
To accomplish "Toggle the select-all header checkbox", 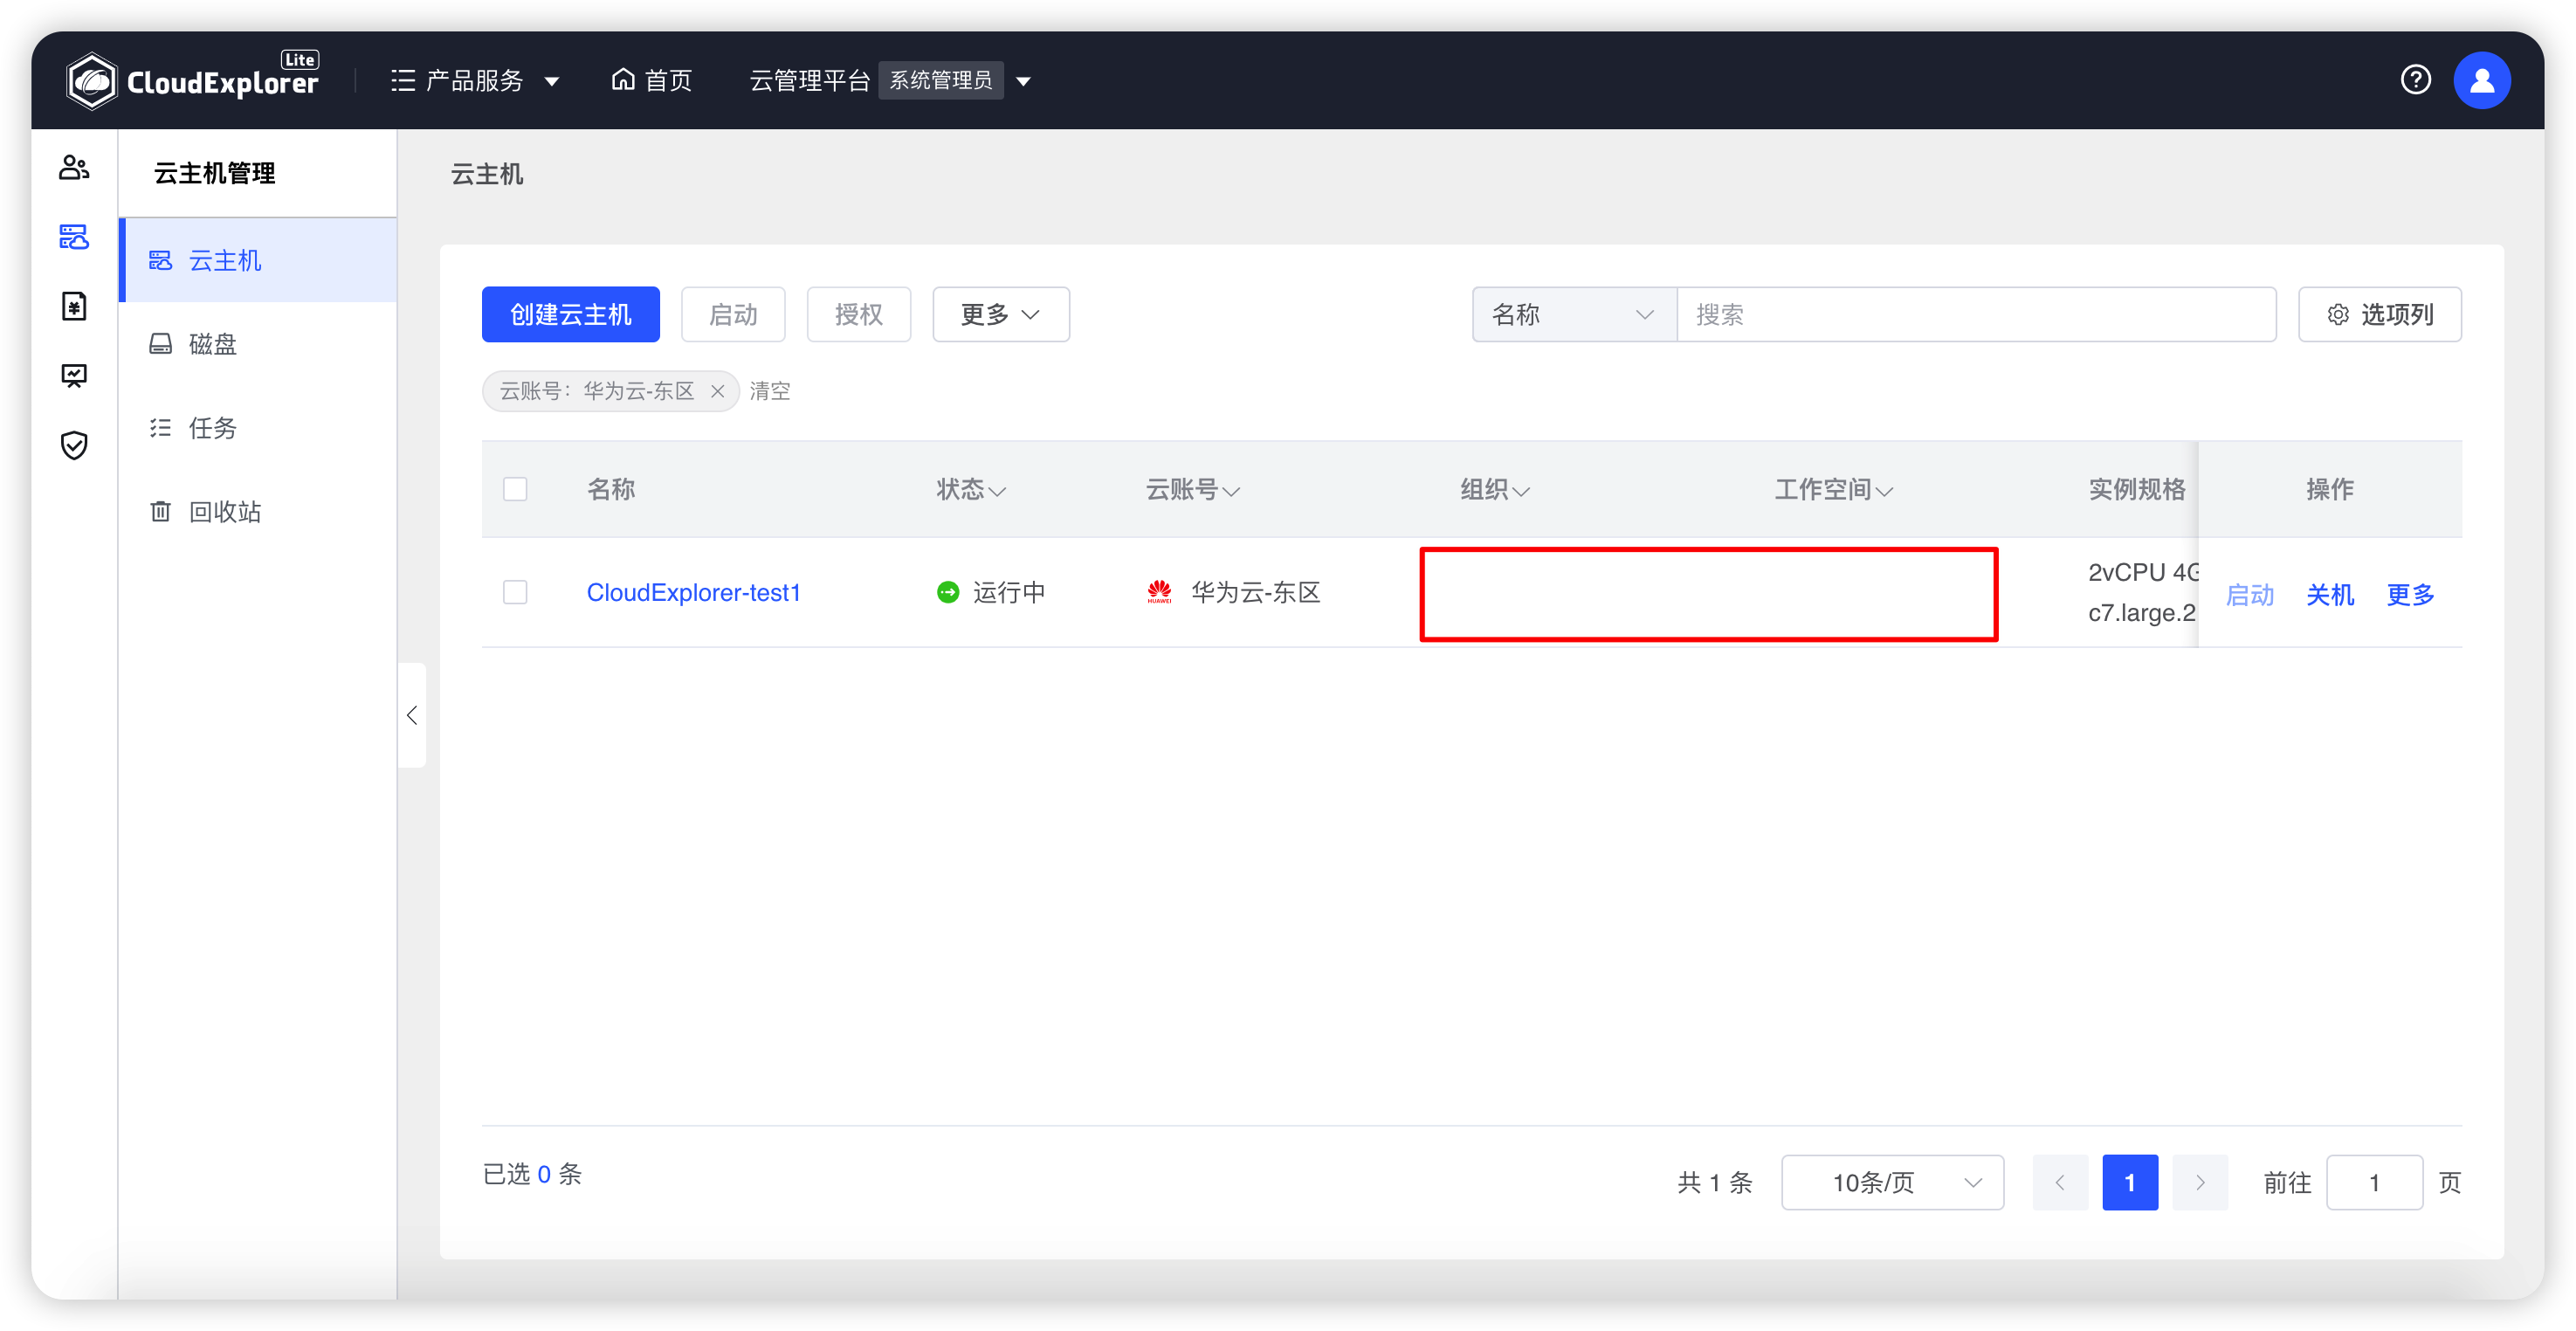I will tap(515, 489).
